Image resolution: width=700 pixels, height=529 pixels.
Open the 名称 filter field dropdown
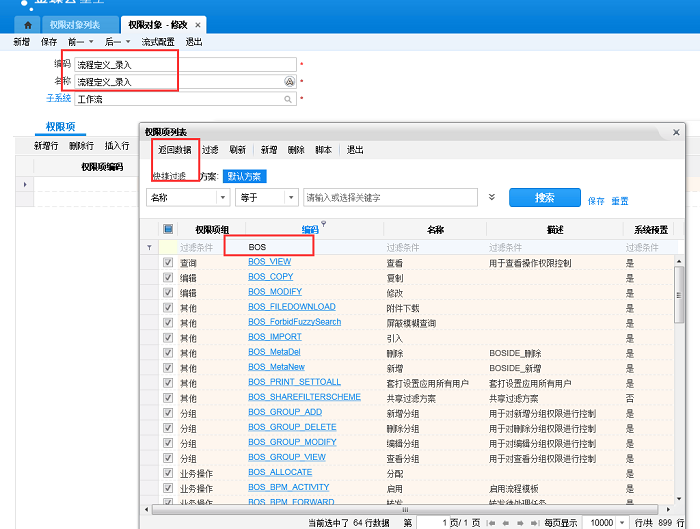click(x=222, y=198)
